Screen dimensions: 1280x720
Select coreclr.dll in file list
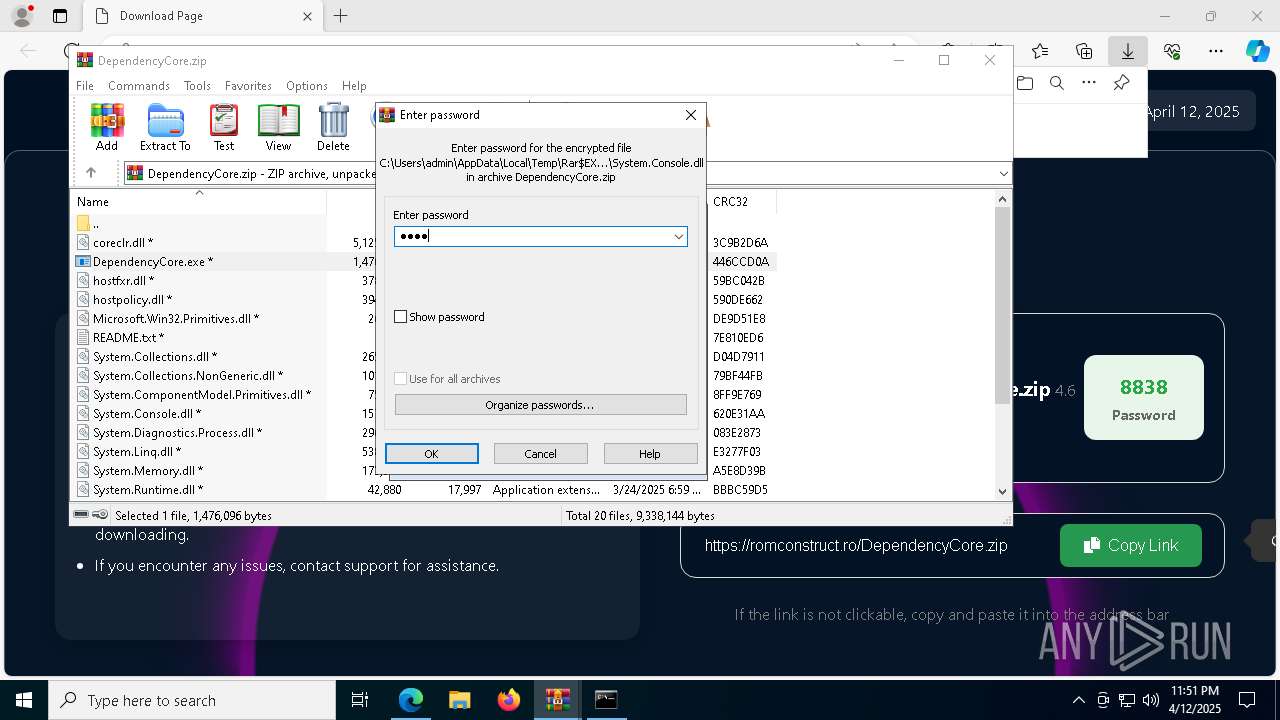[122, 243]
